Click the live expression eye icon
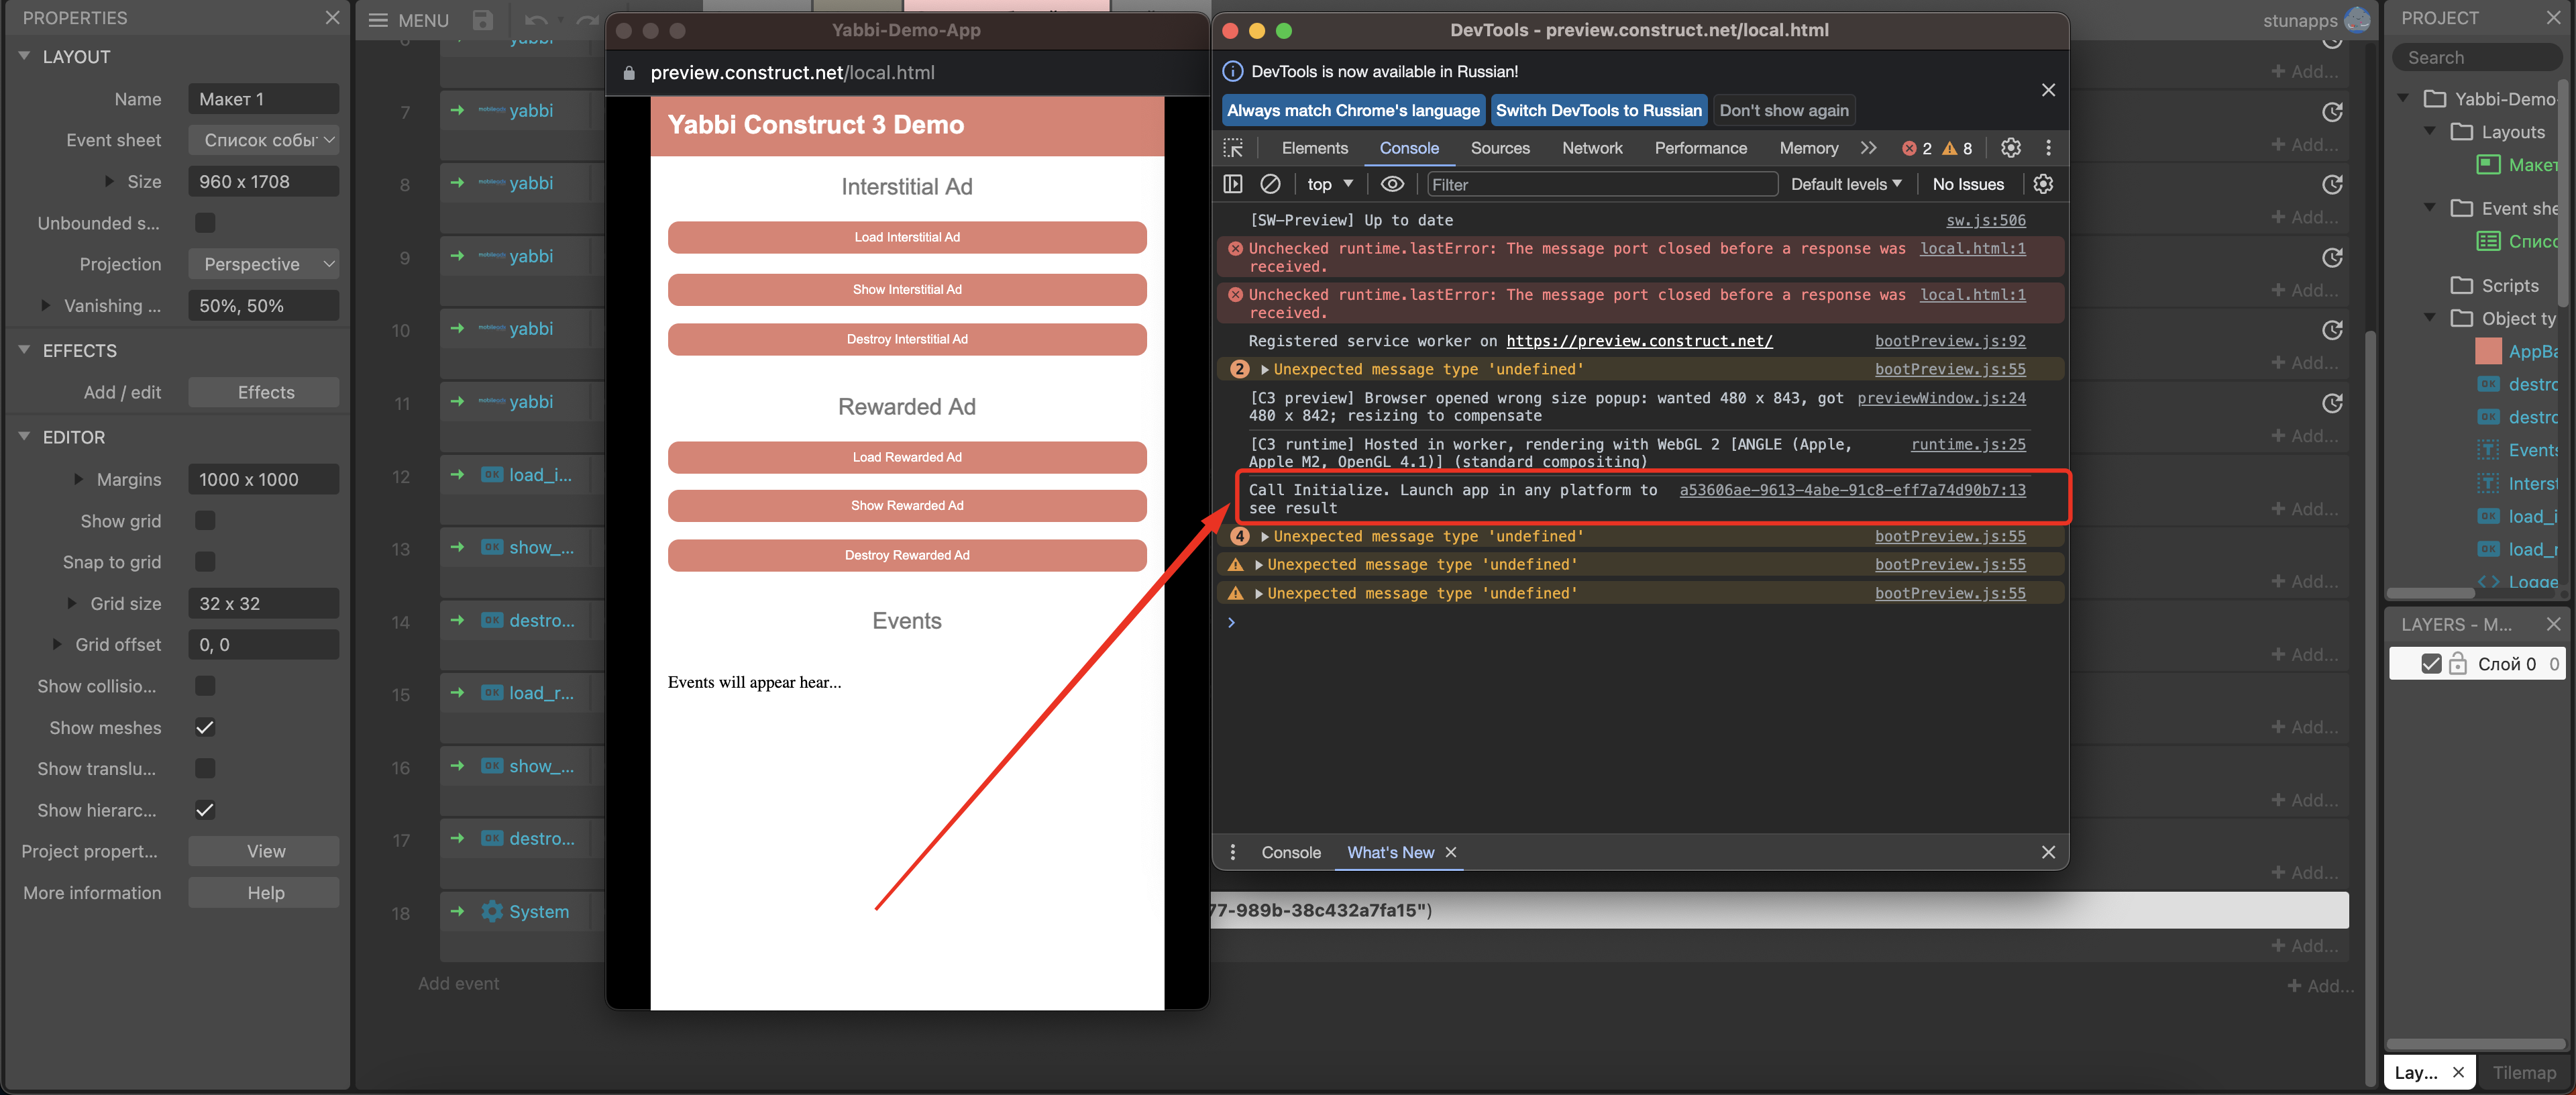The height and width of the screenshot is (1095, 2576). (x=1391, y=184)
